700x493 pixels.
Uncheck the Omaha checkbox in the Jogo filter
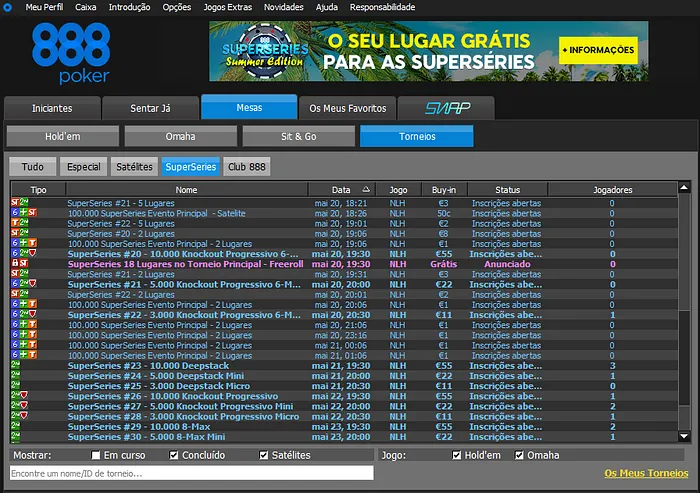click(519, 455)
